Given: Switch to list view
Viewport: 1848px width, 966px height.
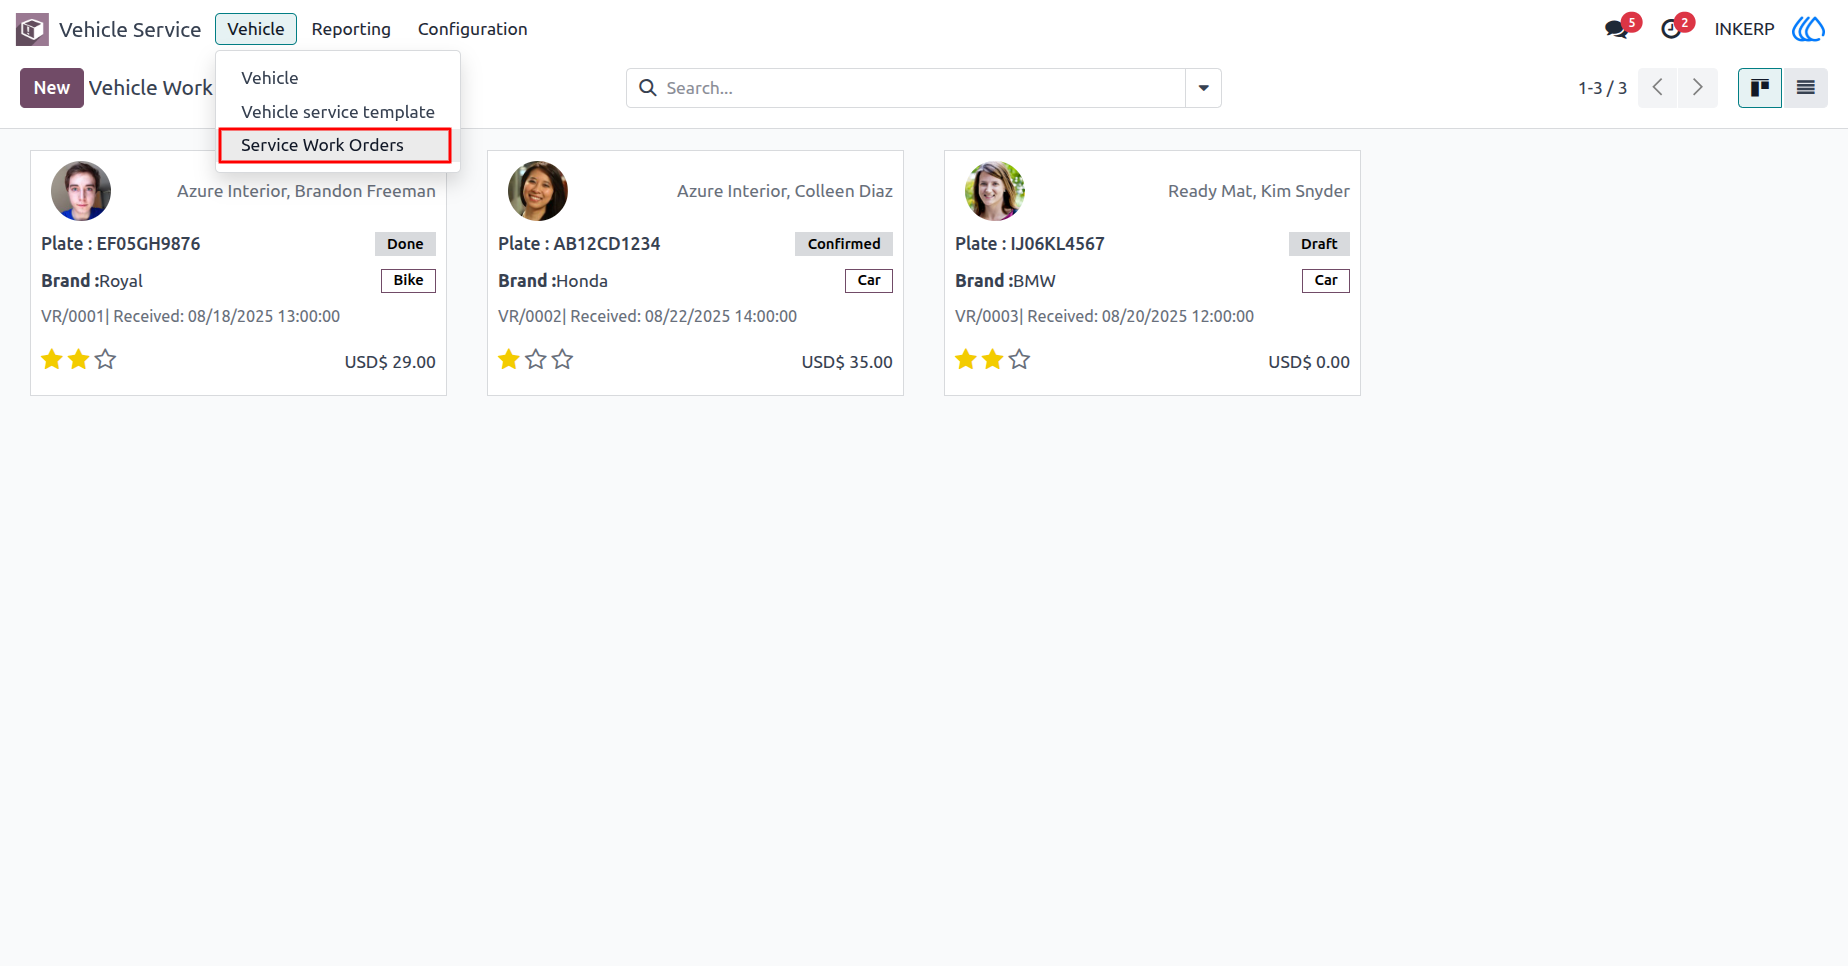Looking at the screenshot, I should click(x=1806, y=88).
